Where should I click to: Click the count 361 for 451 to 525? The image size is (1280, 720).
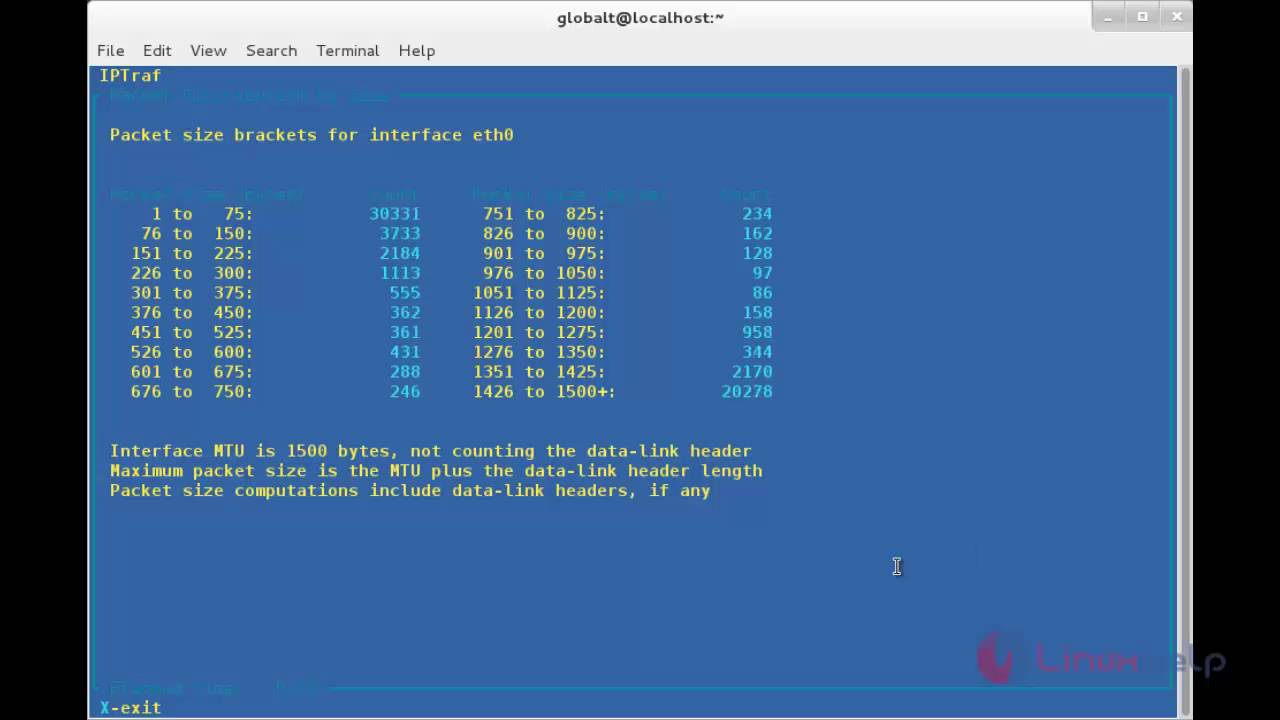point(405,332)
